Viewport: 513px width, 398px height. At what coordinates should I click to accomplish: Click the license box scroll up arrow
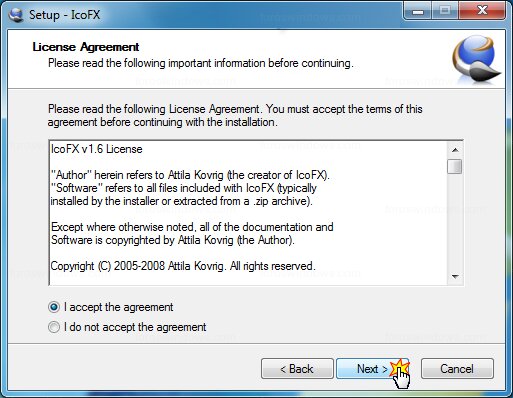pyautogui.click(x=455, y=150)
